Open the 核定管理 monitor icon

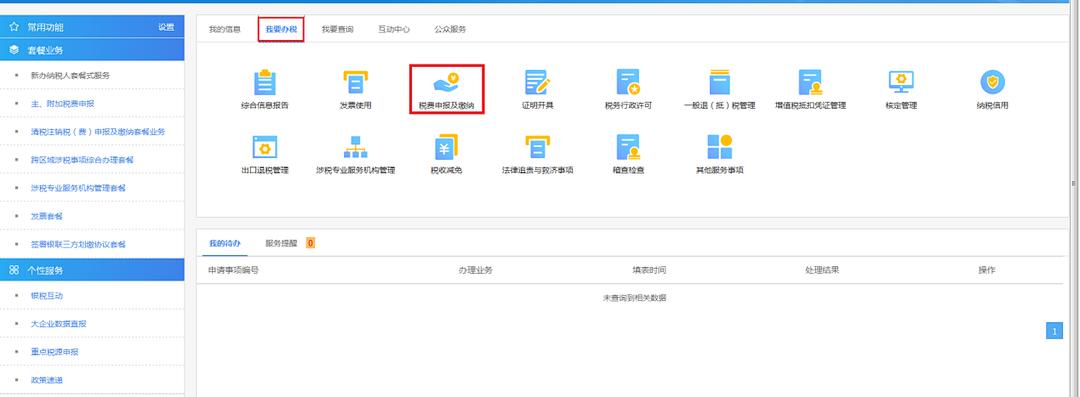tap(901, 83)
